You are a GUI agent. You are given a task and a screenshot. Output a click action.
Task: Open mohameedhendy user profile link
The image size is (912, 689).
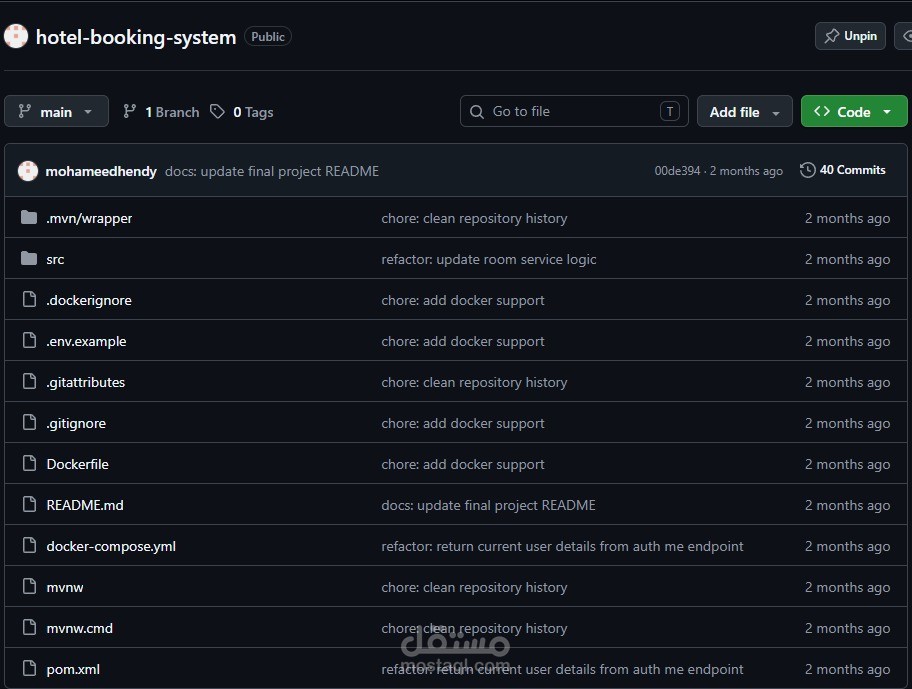coord(101,171)
